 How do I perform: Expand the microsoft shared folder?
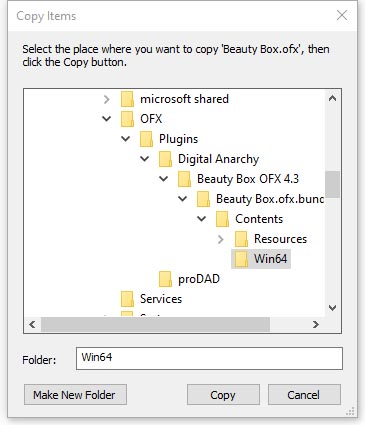[x=106, y=99]
